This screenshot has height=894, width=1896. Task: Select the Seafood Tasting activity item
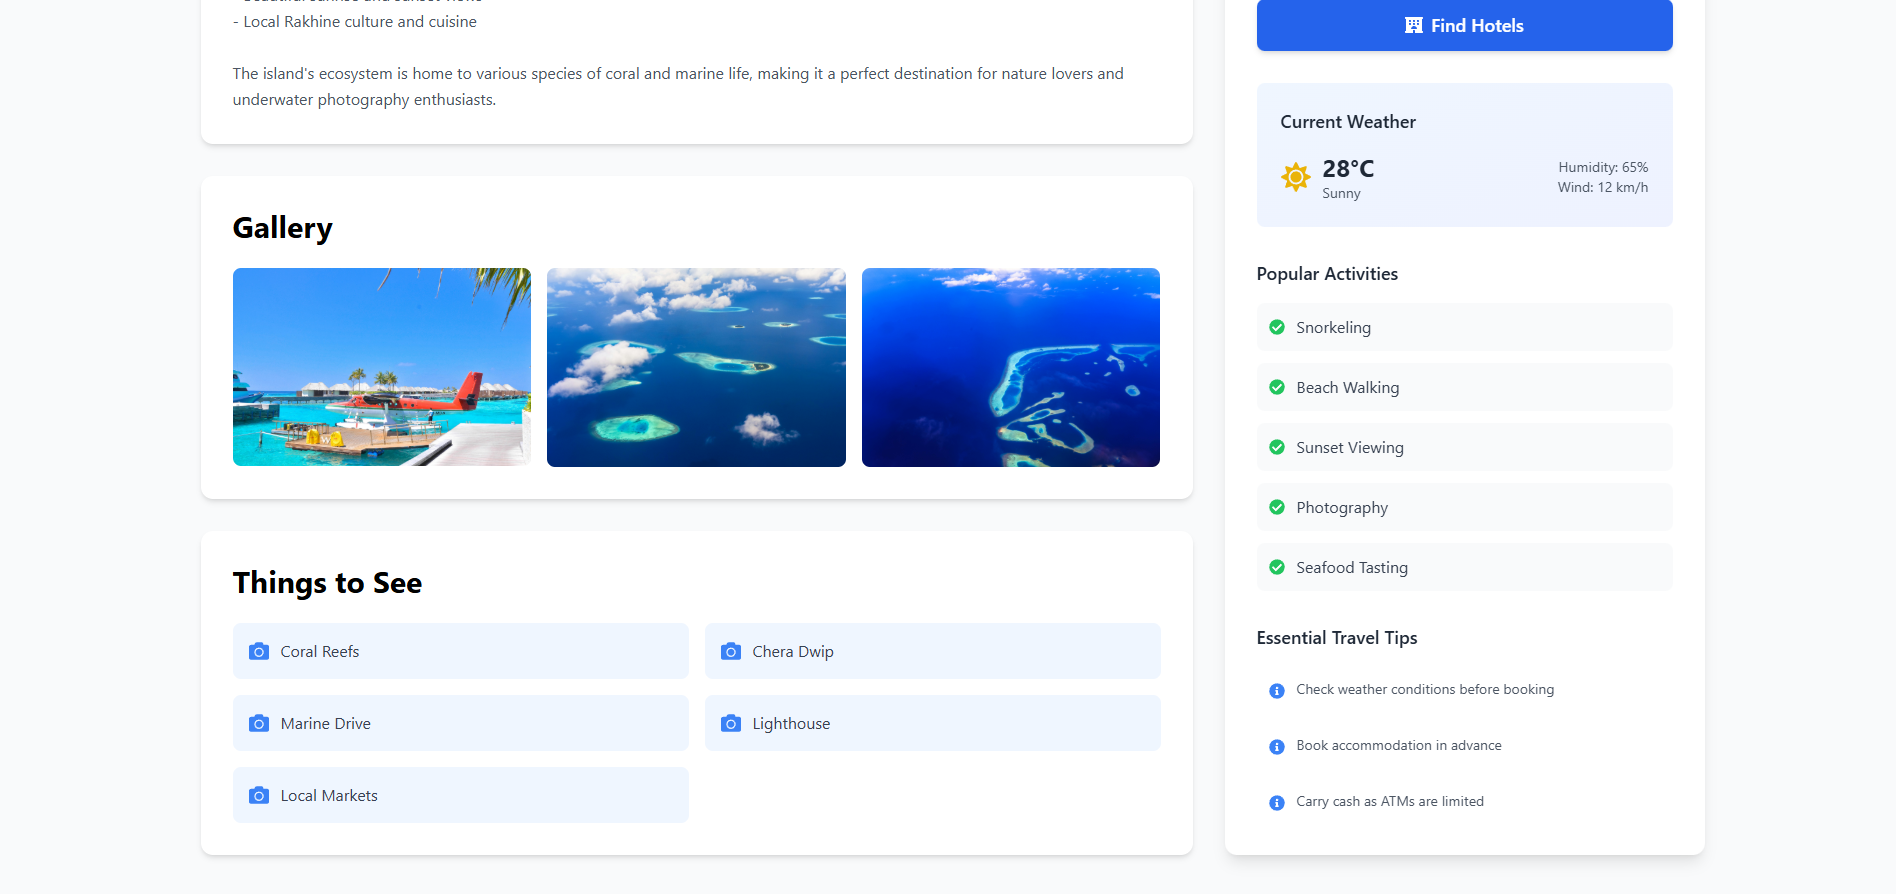[1464, 567]
